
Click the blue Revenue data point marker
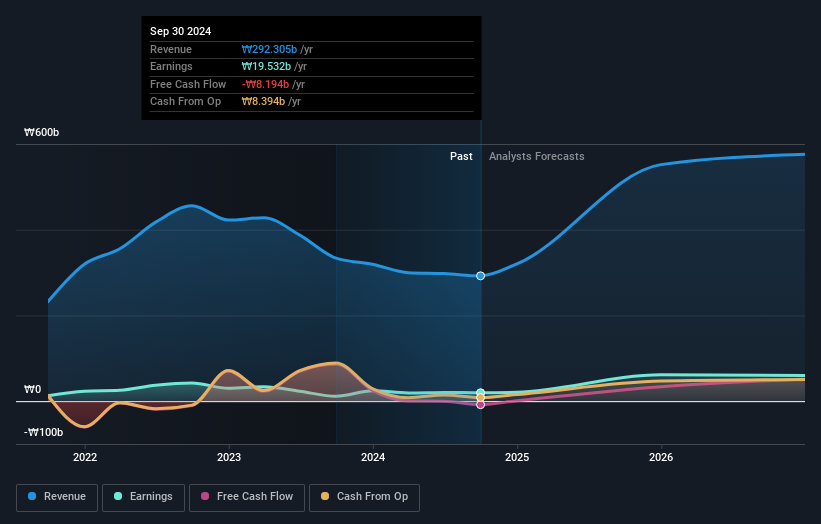tap(480, 276)
